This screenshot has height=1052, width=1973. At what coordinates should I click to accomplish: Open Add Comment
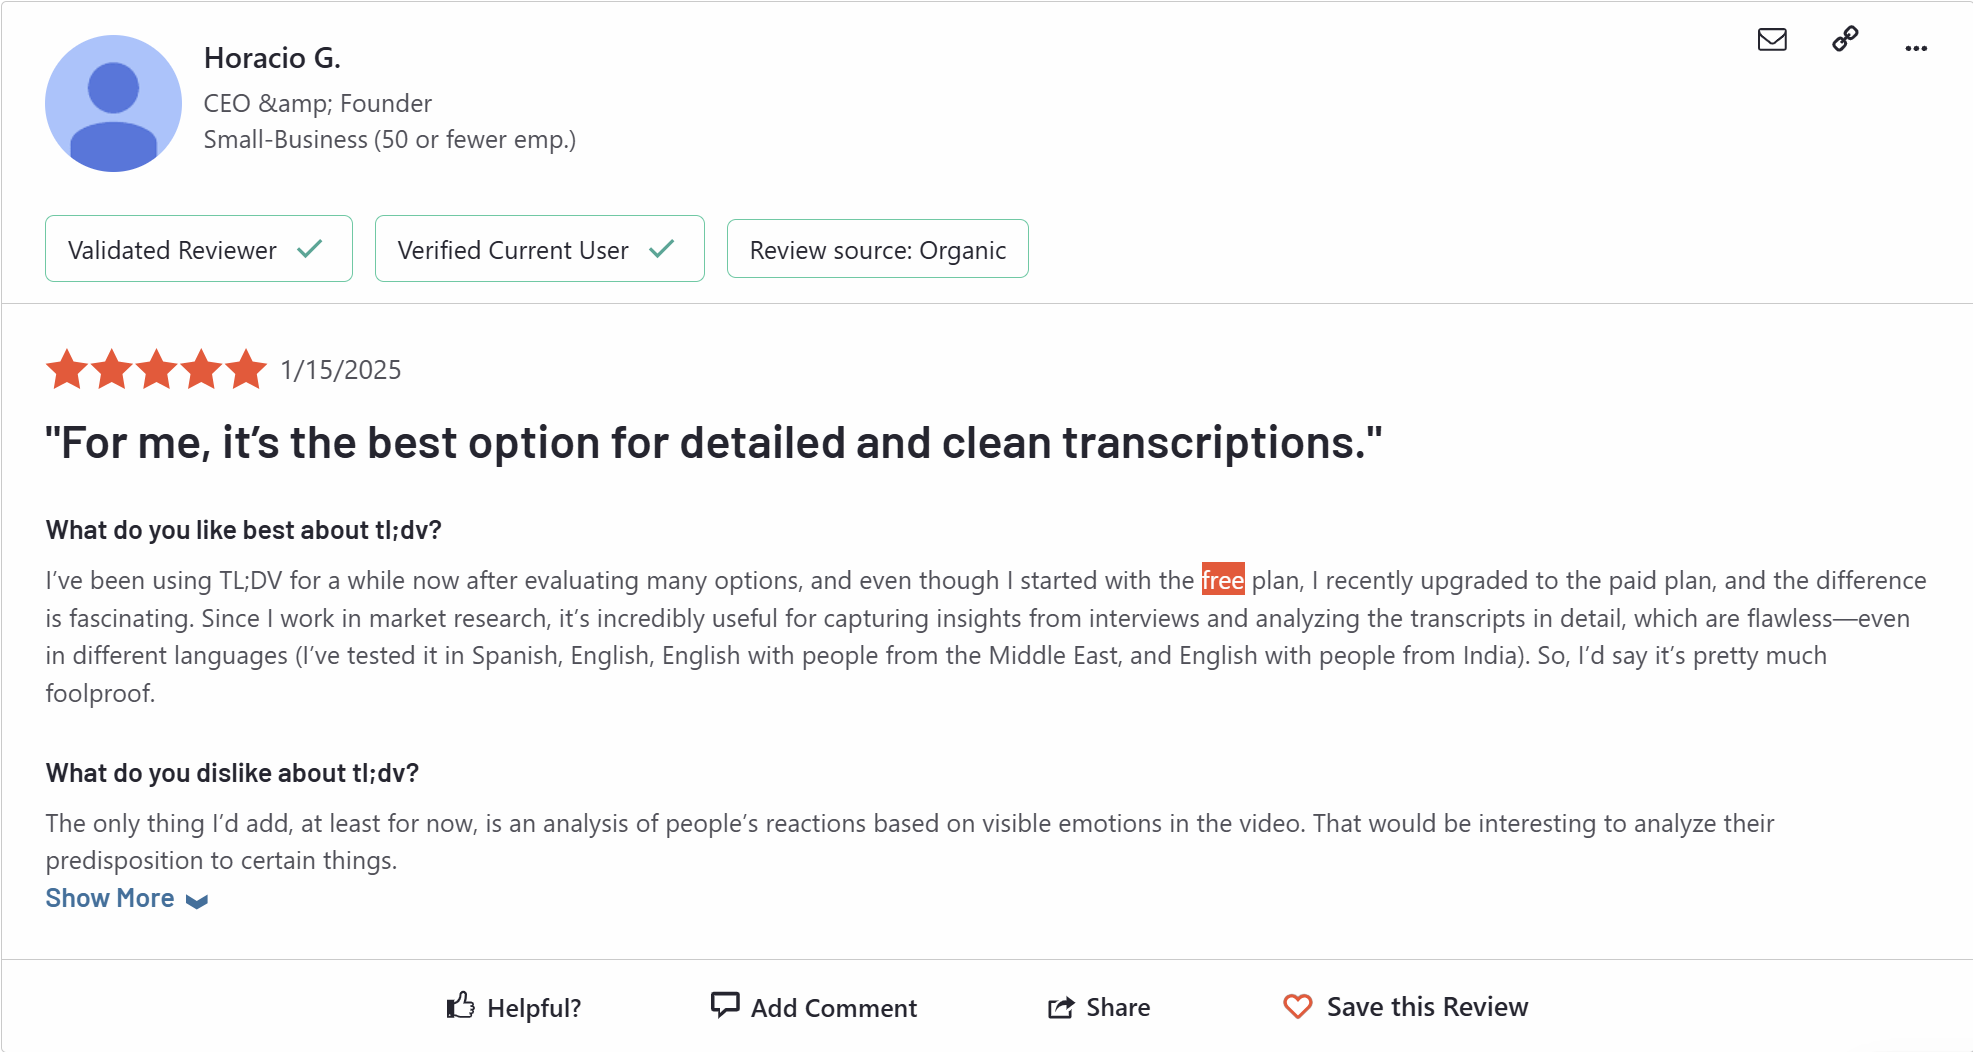coord(814,1007)
